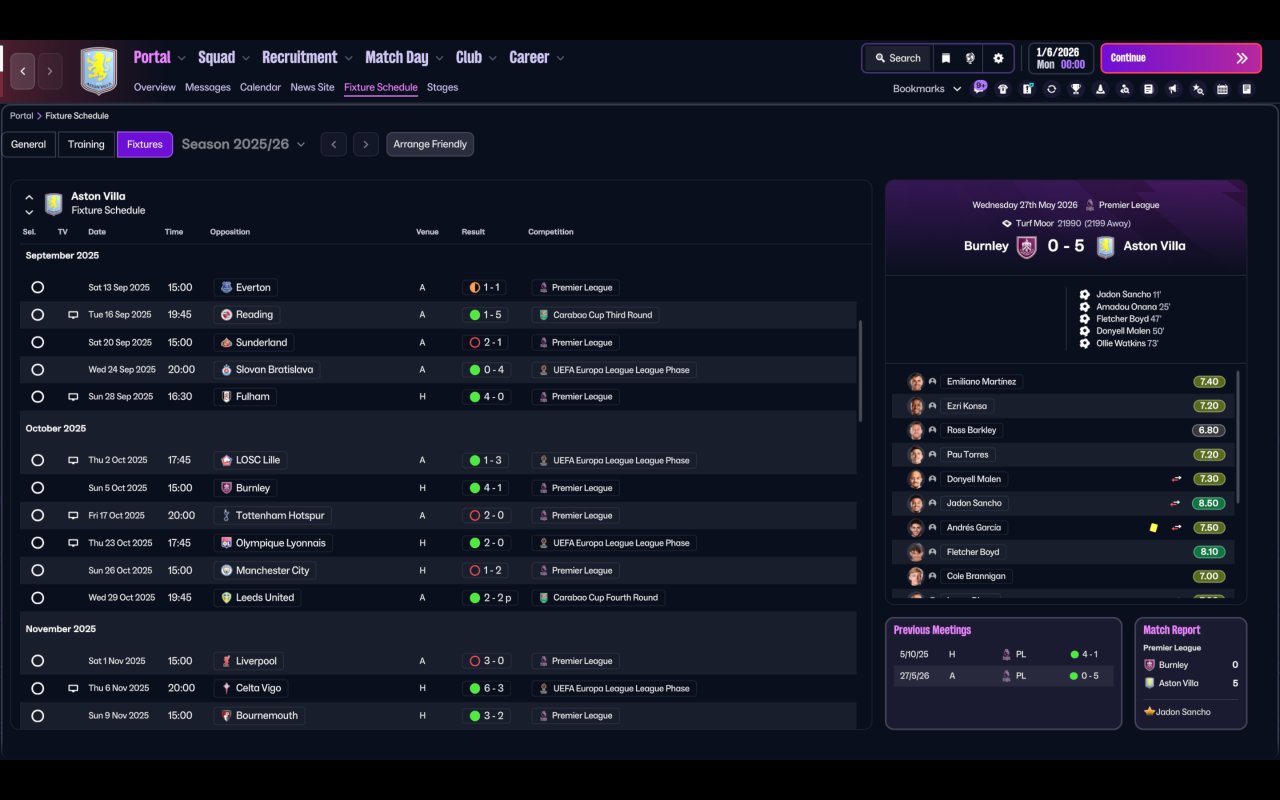Open the News Site tab
1280x800 pixels.
tap(312, 87)
